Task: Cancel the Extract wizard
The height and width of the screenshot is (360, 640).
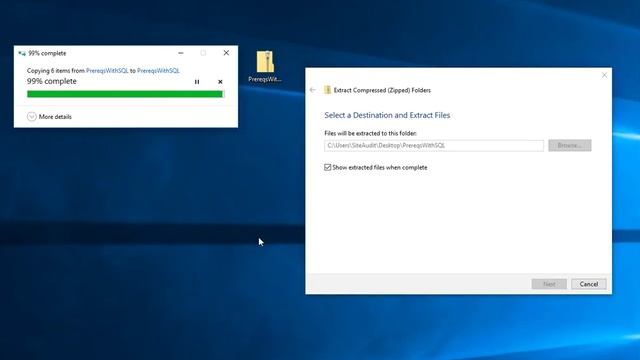Action: tap(589, 284)
